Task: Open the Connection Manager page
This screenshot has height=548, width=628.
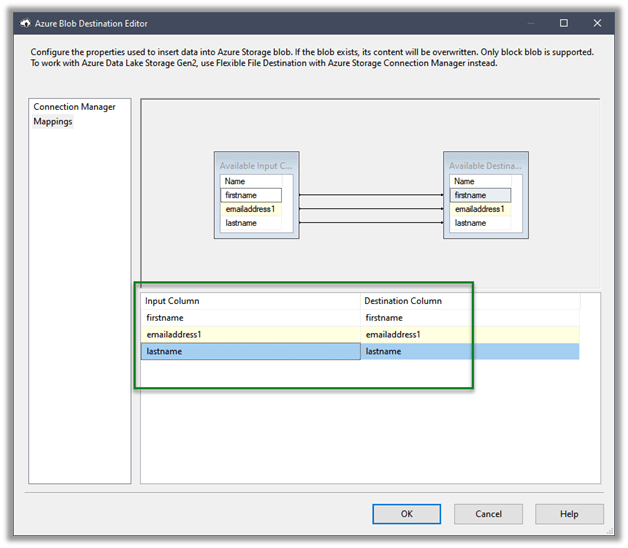Action: pyautogui.click(x=74, y=107)
